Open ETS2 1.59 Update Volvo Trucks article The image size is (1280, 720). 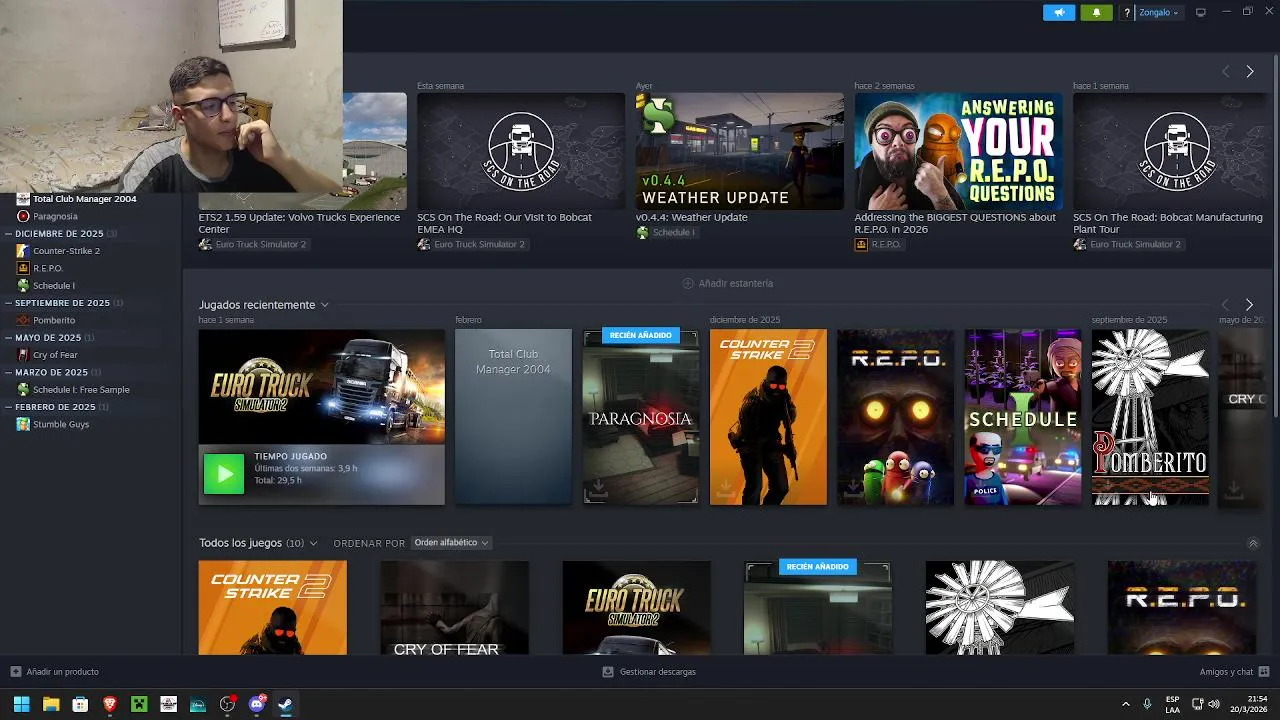point(299,223)
